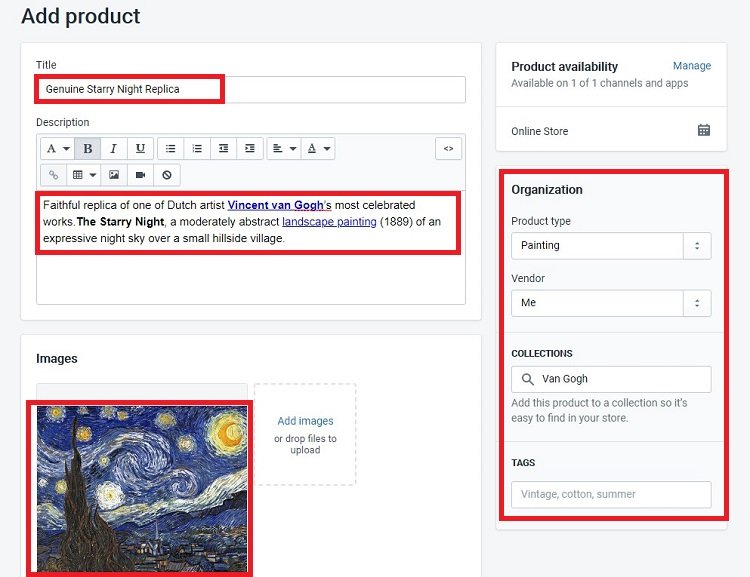Screen dimensions: 750x577
Task: Click the Collections search field
Action: click(611, 379)
